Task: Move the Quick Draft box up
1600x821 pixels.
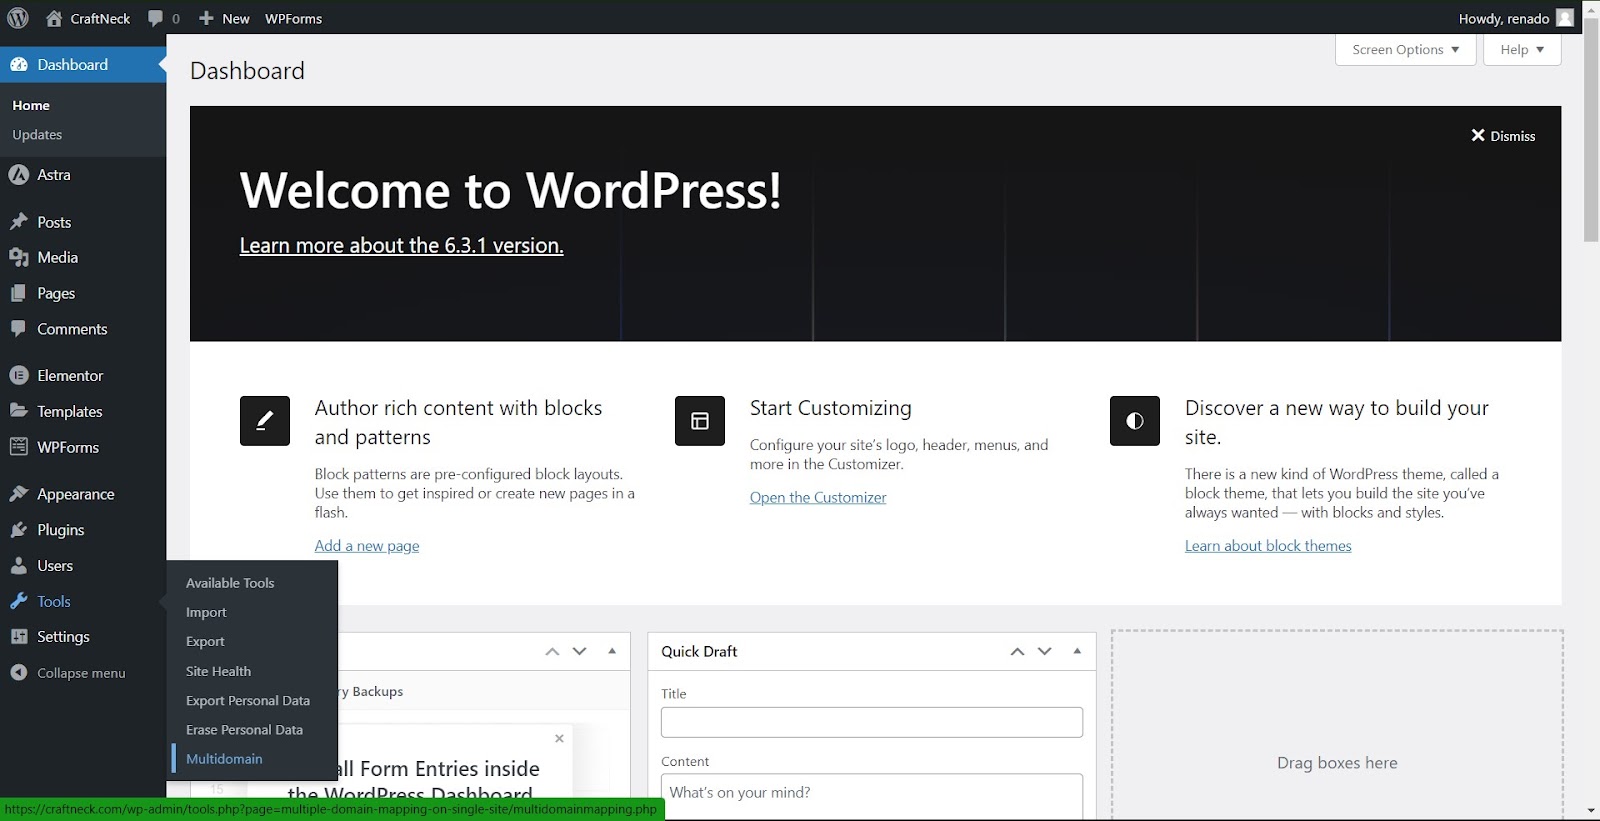Action: pos(1017,651)
